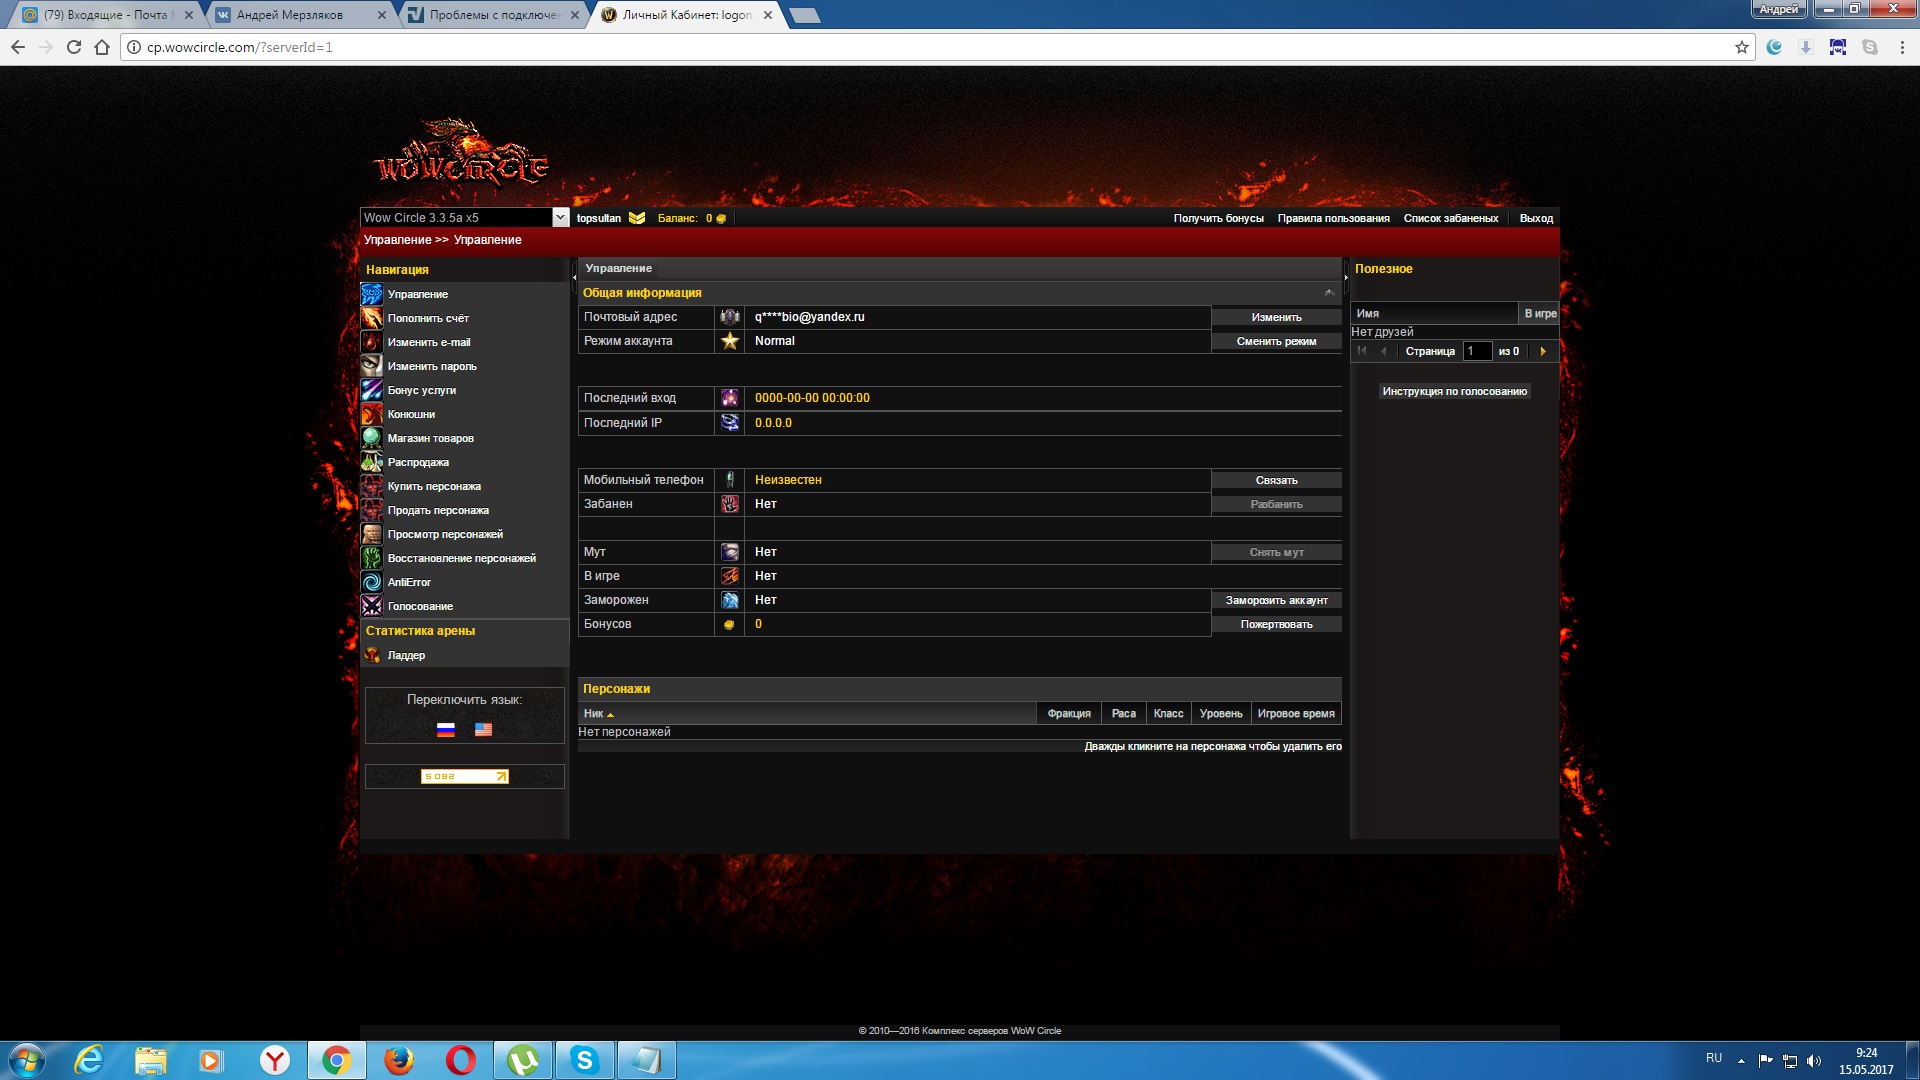Sort characters by the Ник column
Image resolution: width=1920 pixels, height=1080 pixels.
(594, 714)
